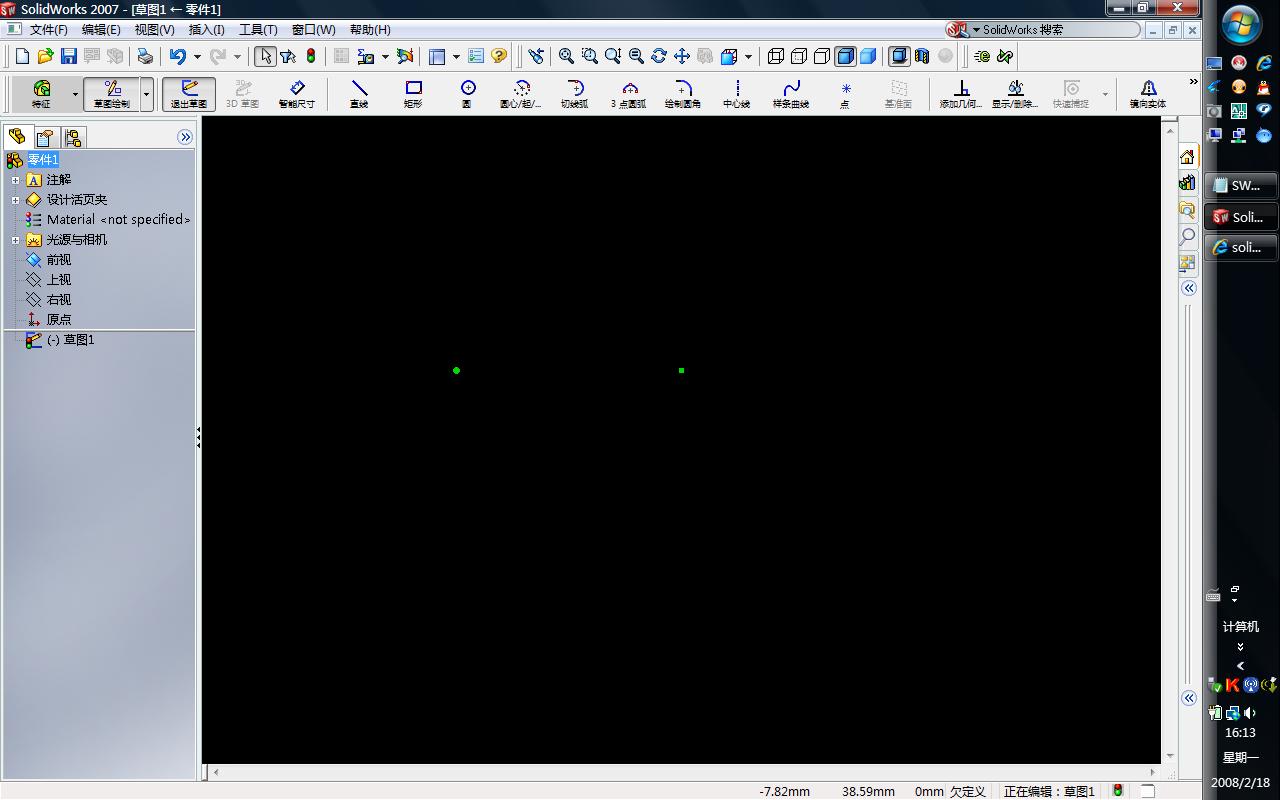The height and width of the screenshot is (800, 1280).
Task: Toggle Shaded With Edges display mode
Action: point(845,56)
